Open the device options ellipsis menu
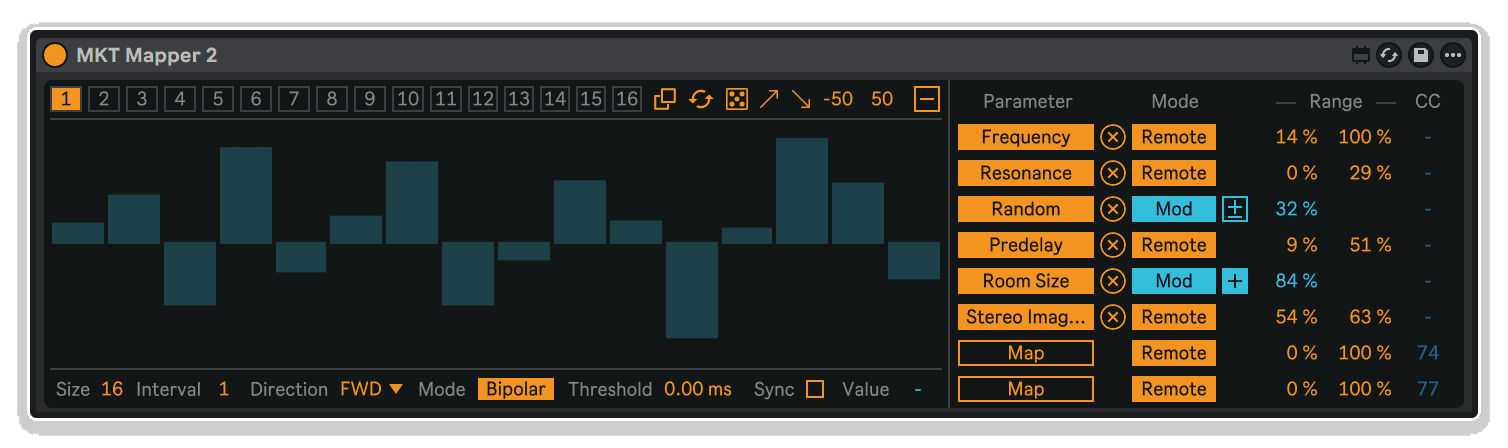 [x=1452, y=56]
